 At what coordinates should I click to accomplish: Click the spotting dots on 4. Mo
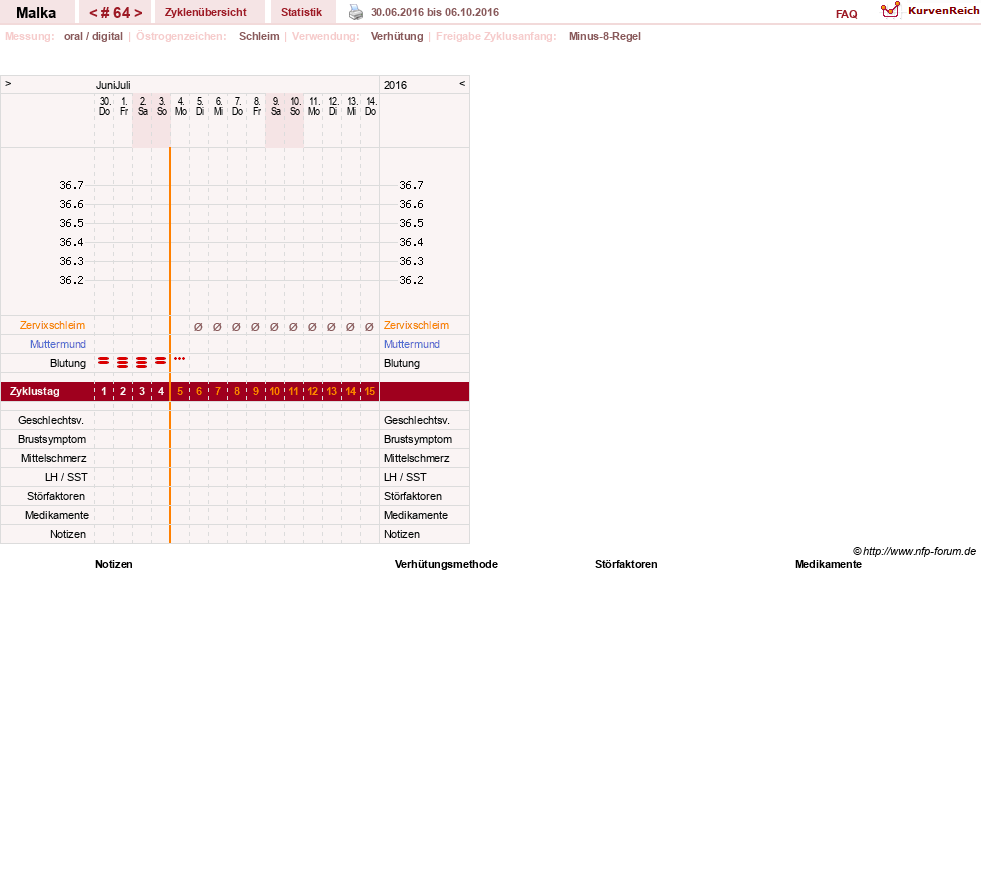[180, 359]
